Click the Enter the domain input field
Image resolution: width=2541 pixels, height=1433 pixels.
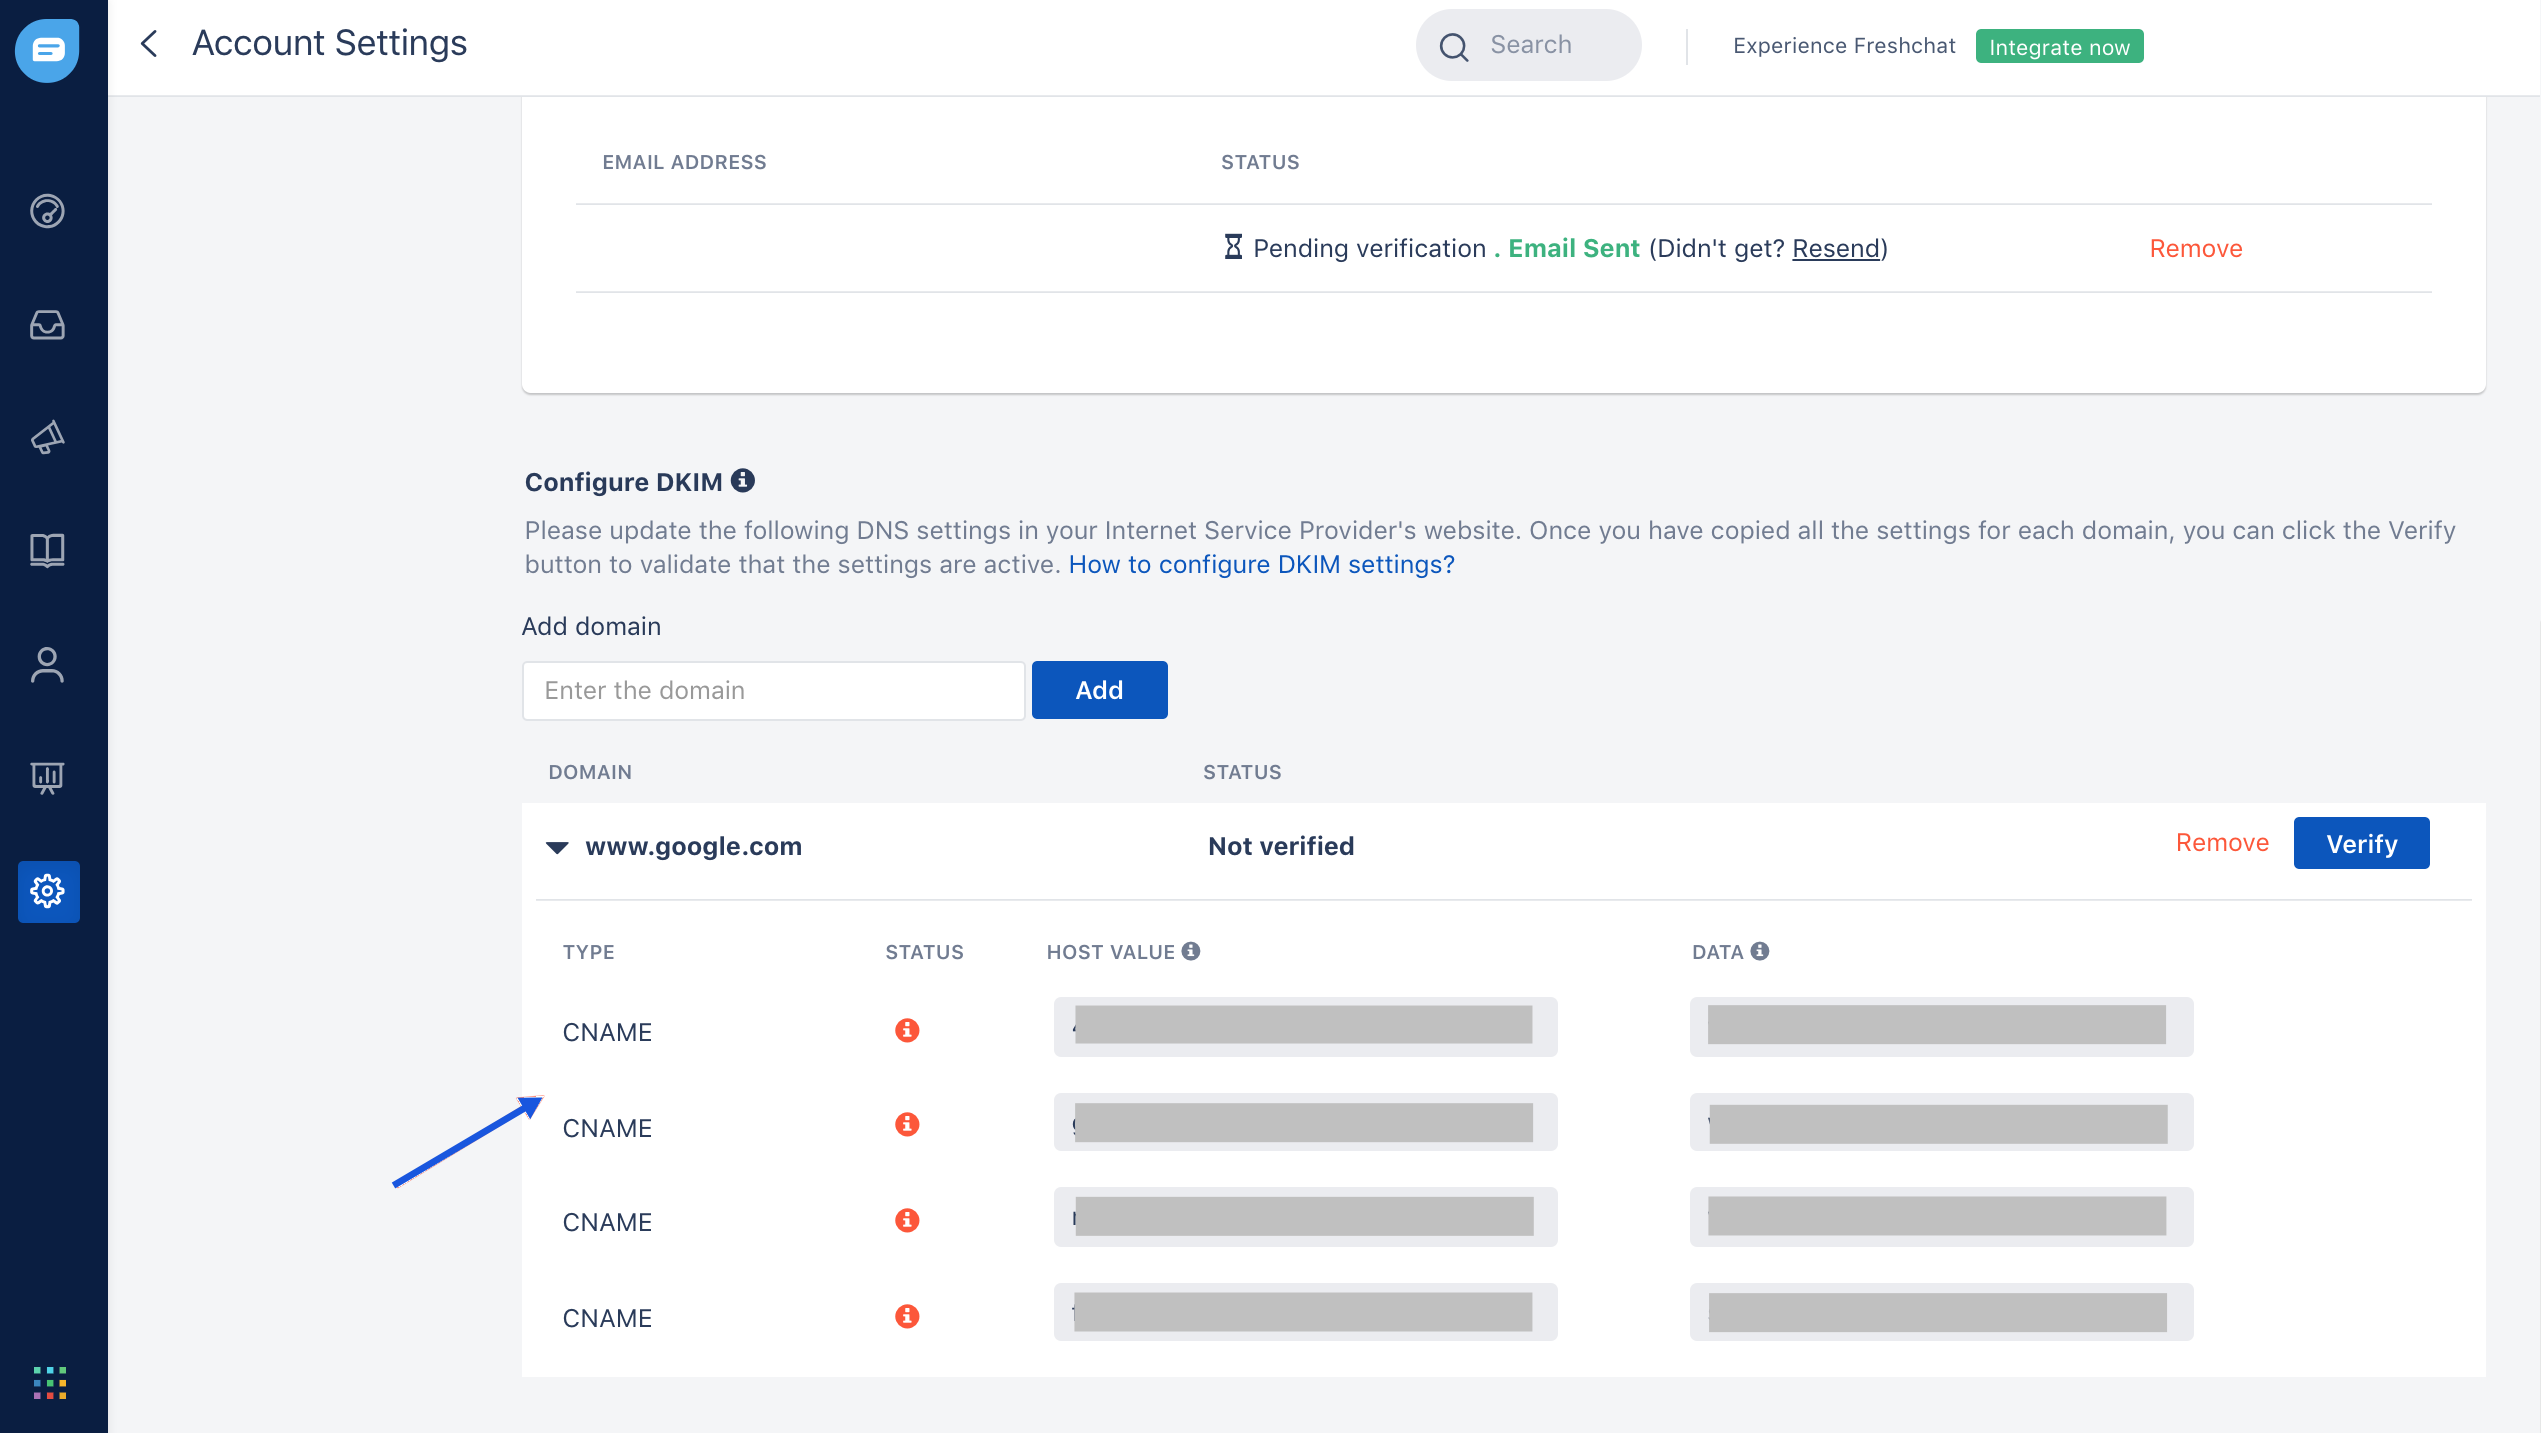coord(773,690)
